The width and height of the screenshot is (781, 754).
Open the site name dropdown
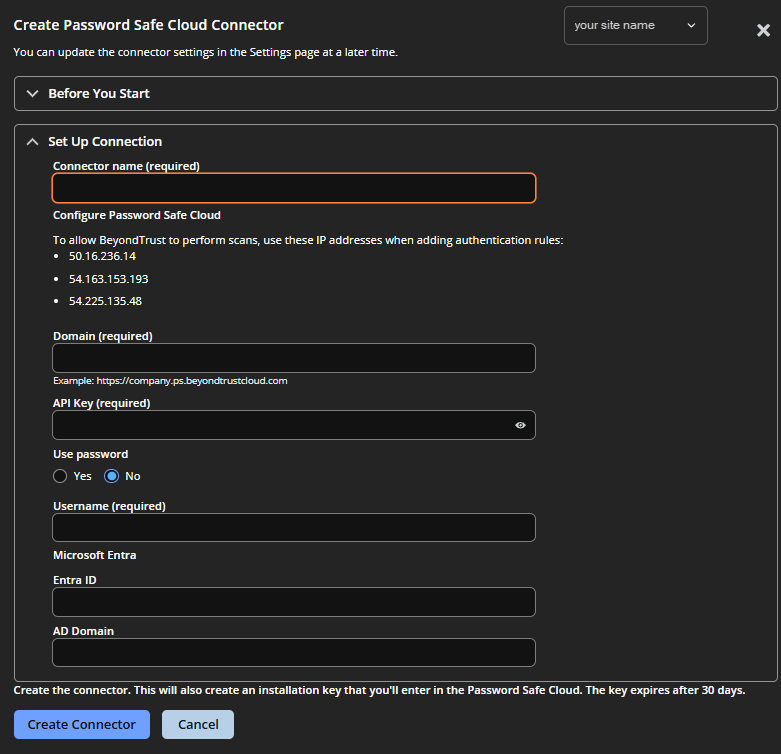(636, 25)
